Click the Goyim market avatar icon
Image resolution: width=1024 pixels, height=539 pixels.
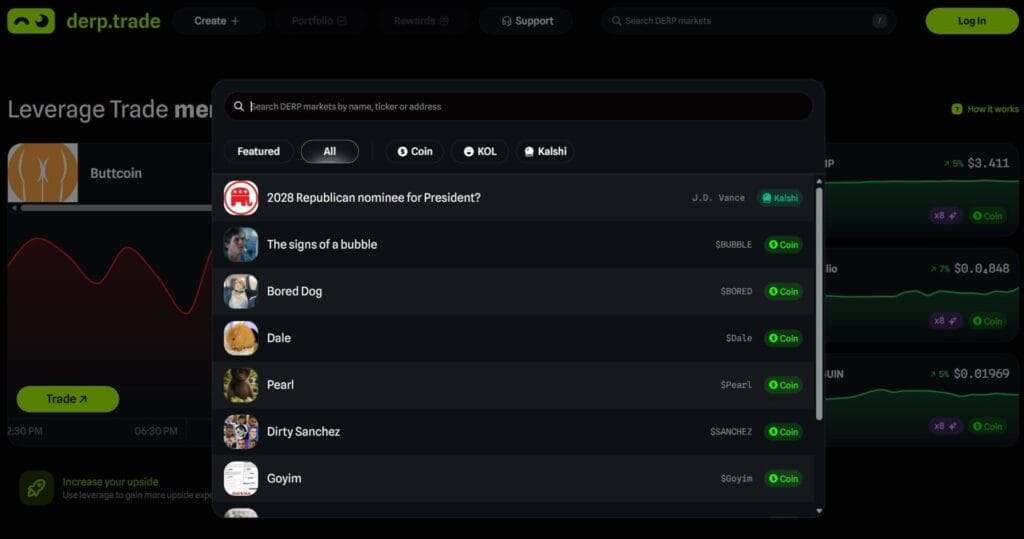click(x=241, y=478)
